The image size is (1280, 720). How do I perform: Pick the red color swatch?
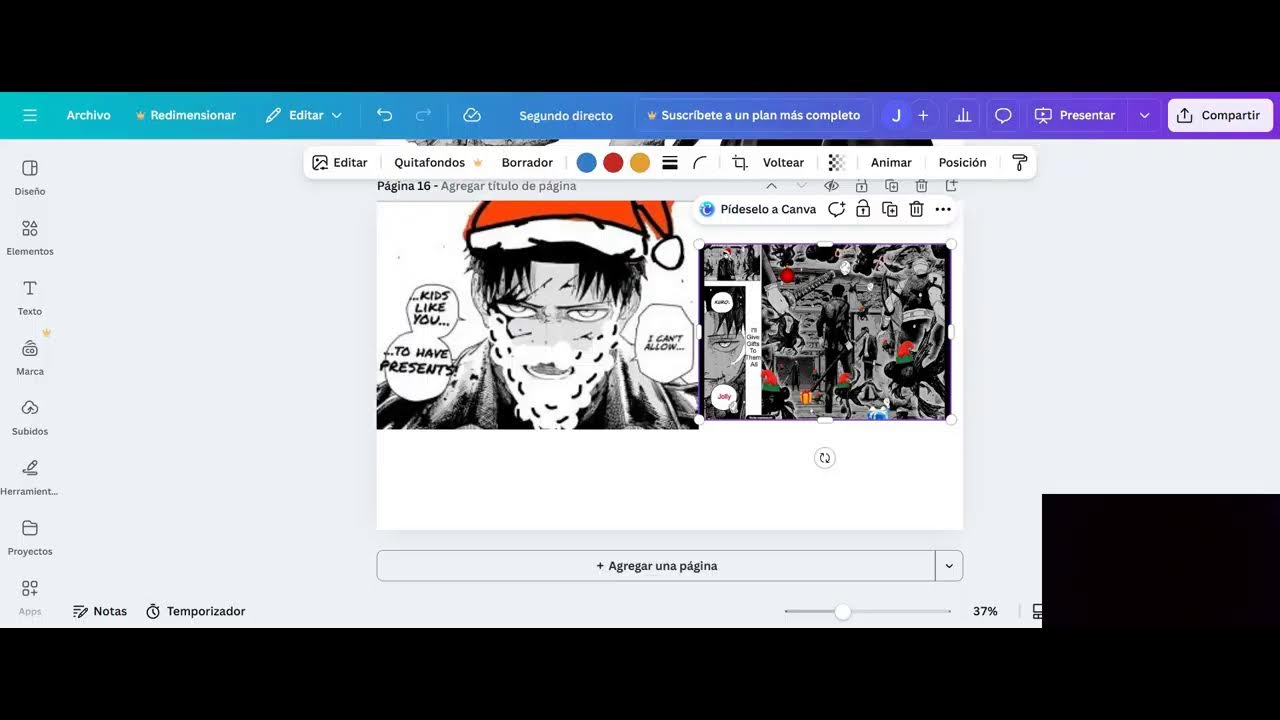pyautogui.click(x=613, y=162)
